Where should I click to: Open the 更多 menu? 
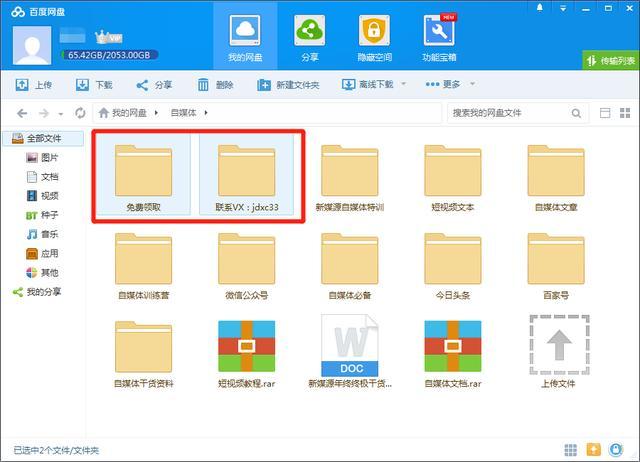tap(443, 84)
